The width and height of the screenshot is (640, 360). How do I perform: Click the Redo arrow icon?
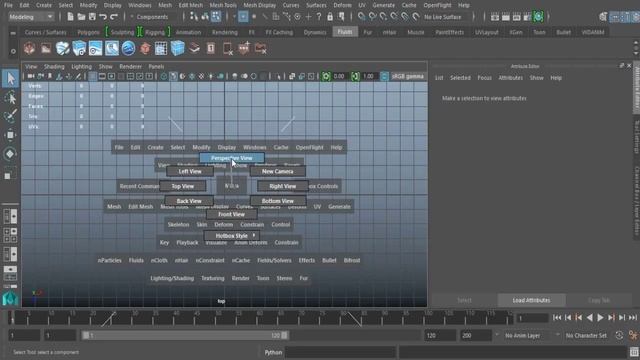[114, 17]
